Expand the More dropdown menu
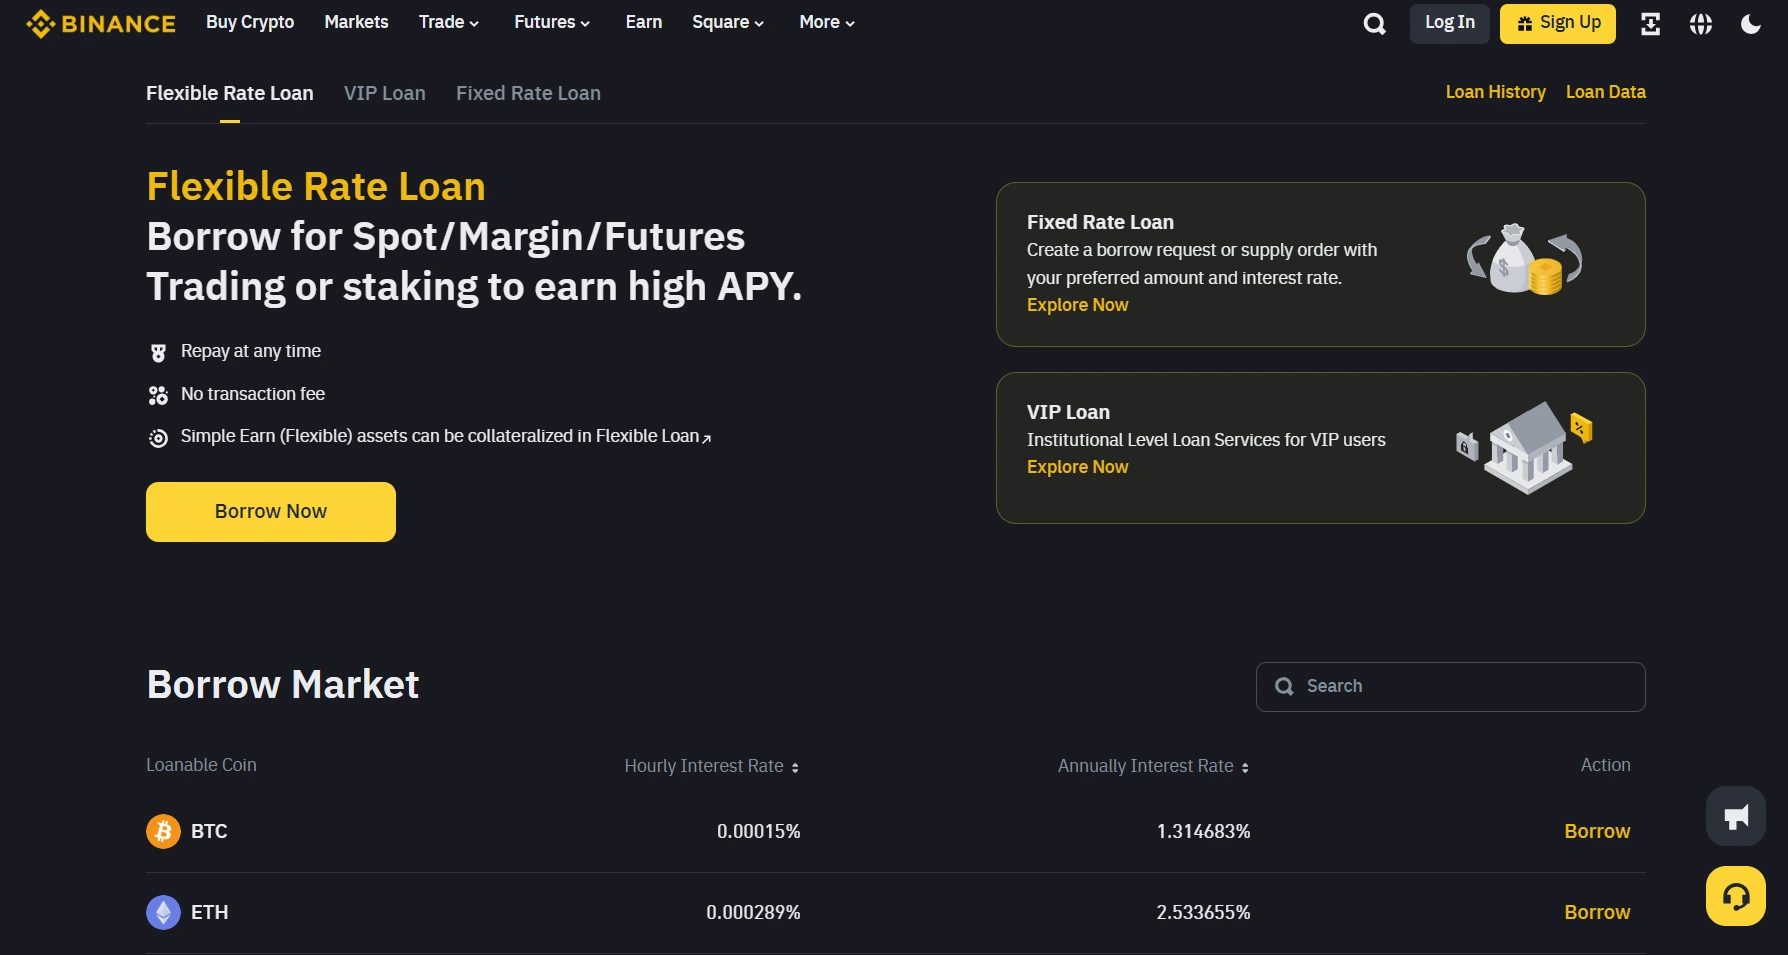 pos(827,22)
